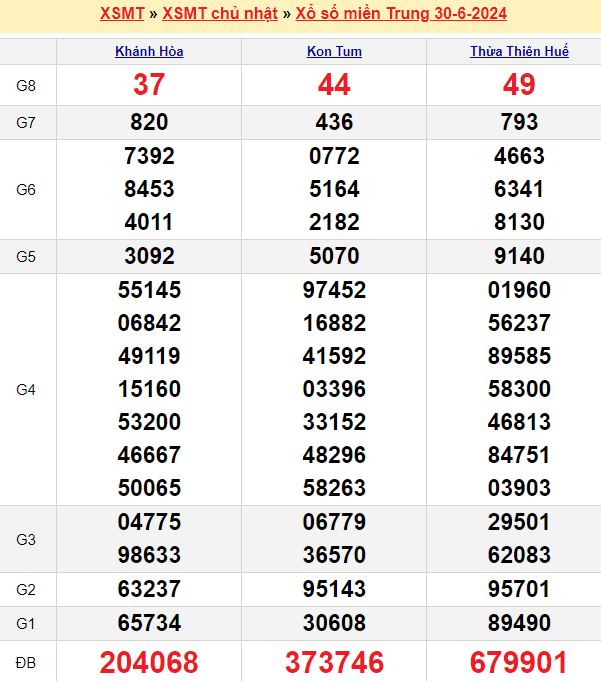Viewport: 601px width, 681px height.
Task: Click G4 number 49119
Action: click(x=149, y=356)
